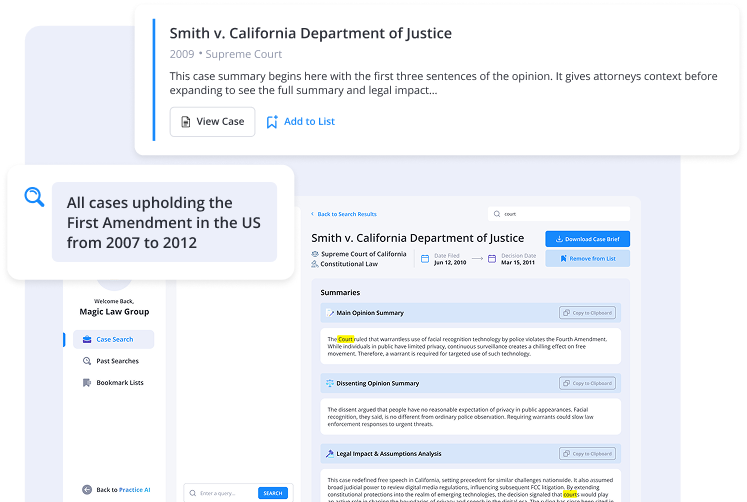Click Back to Practice AI link
Screen dimensions: 747x502
[123, 490]
